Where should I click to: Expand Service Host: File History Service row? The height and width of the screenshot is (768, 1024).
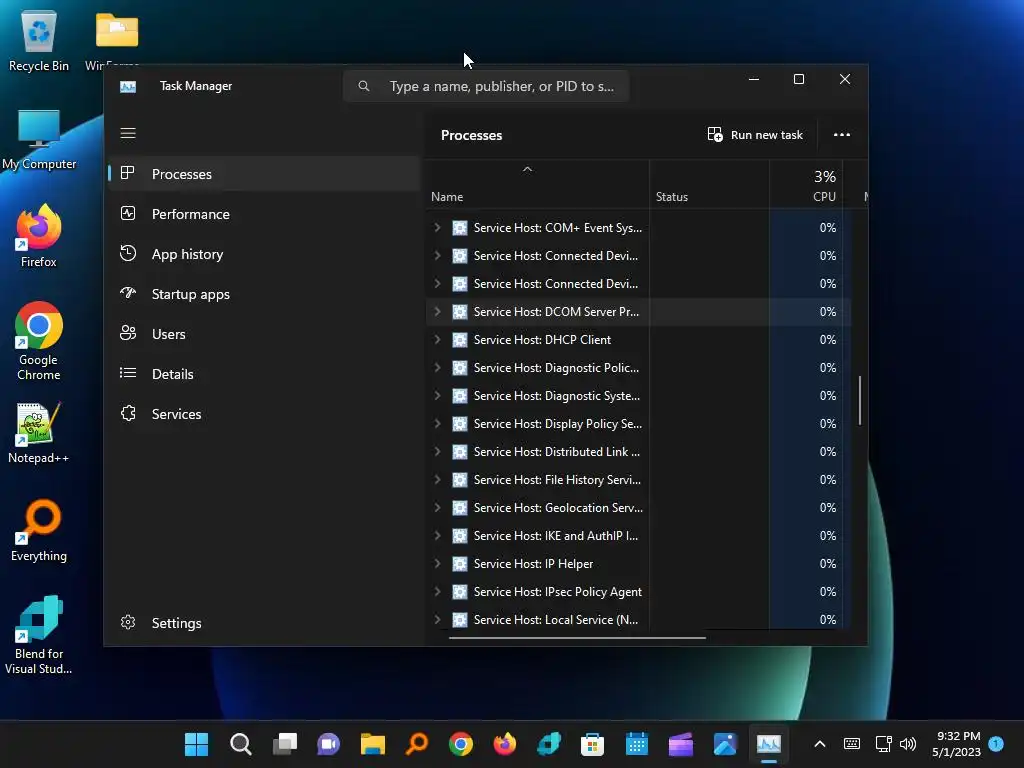[x=437, y=479]
